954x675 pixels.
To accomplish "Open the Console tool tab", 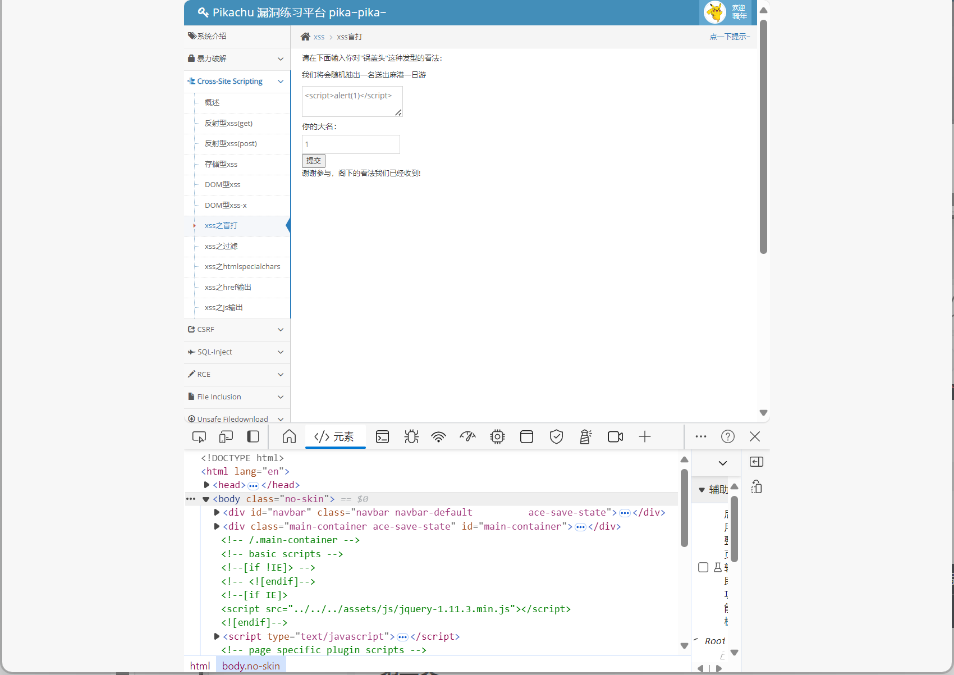I will coord(382,436).
